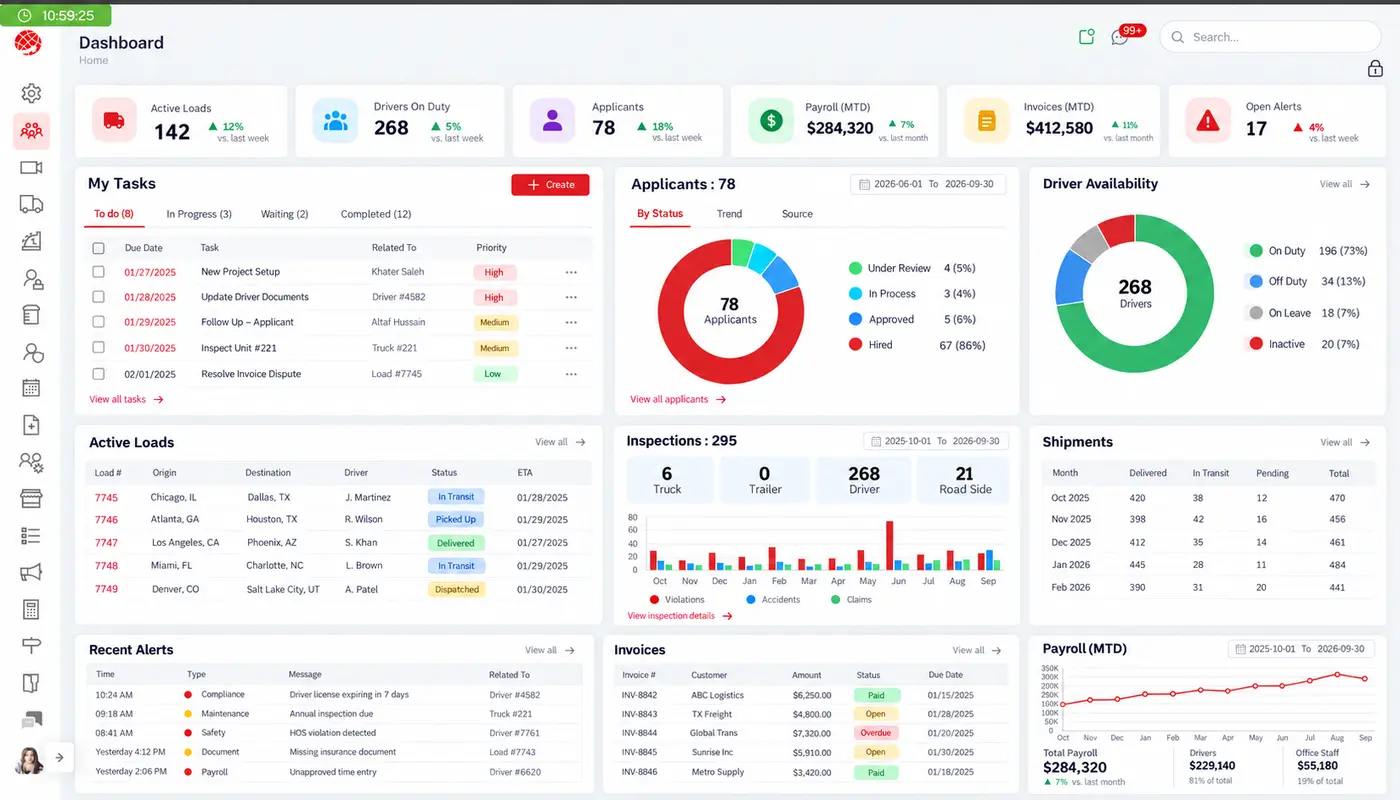This screenshot has height=800, width=1400.
Task: Open the View inspection details link
Action: (x=680, y=616)
